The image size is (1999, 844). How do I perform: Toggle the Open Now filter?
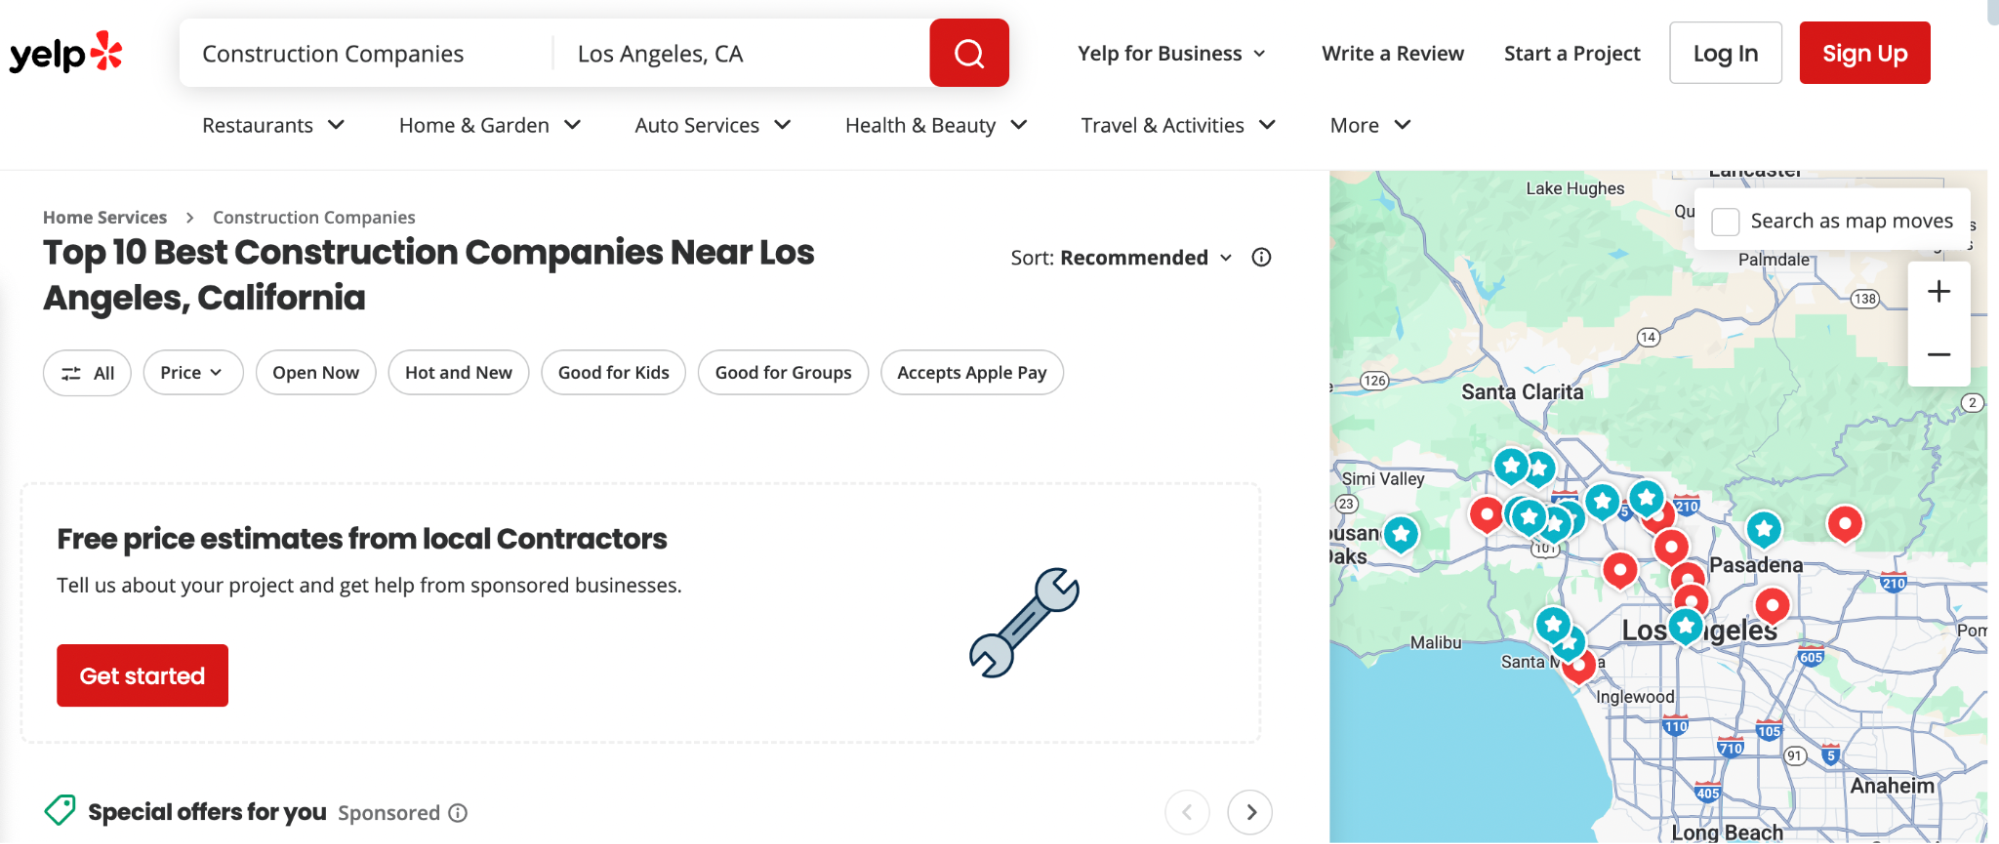click(x=316, y=373)
